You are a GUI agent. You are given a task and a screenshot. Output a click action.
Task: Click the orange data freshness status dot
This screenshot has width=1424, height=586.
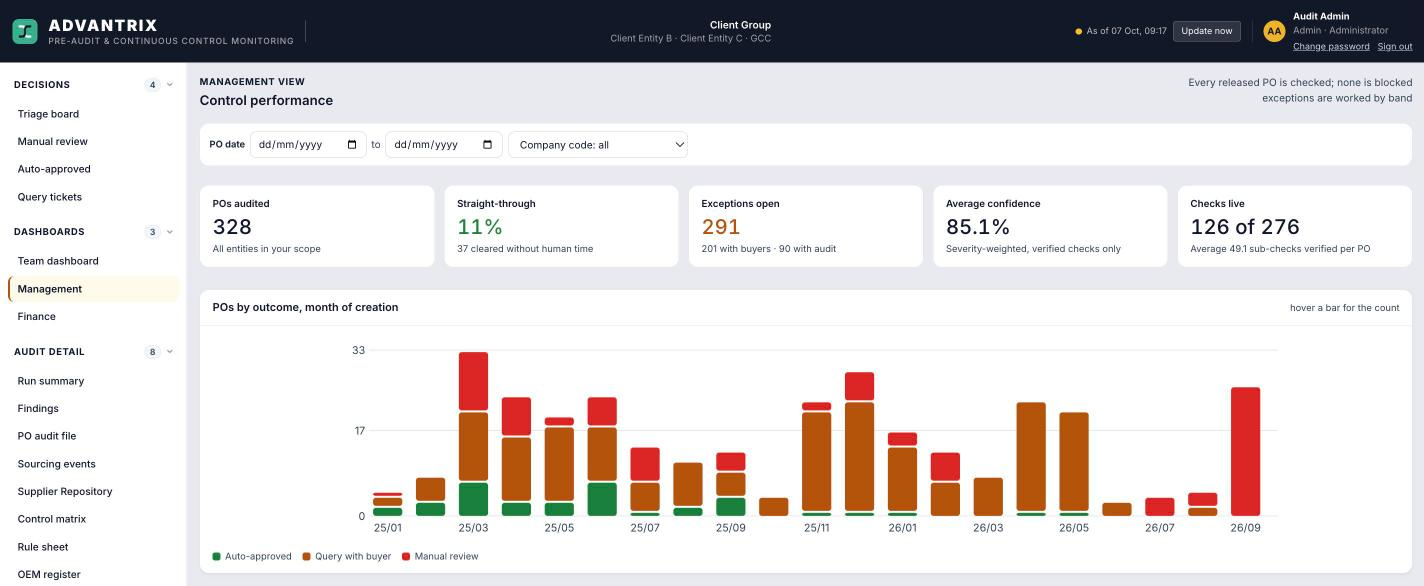[x=1078, y=31]
